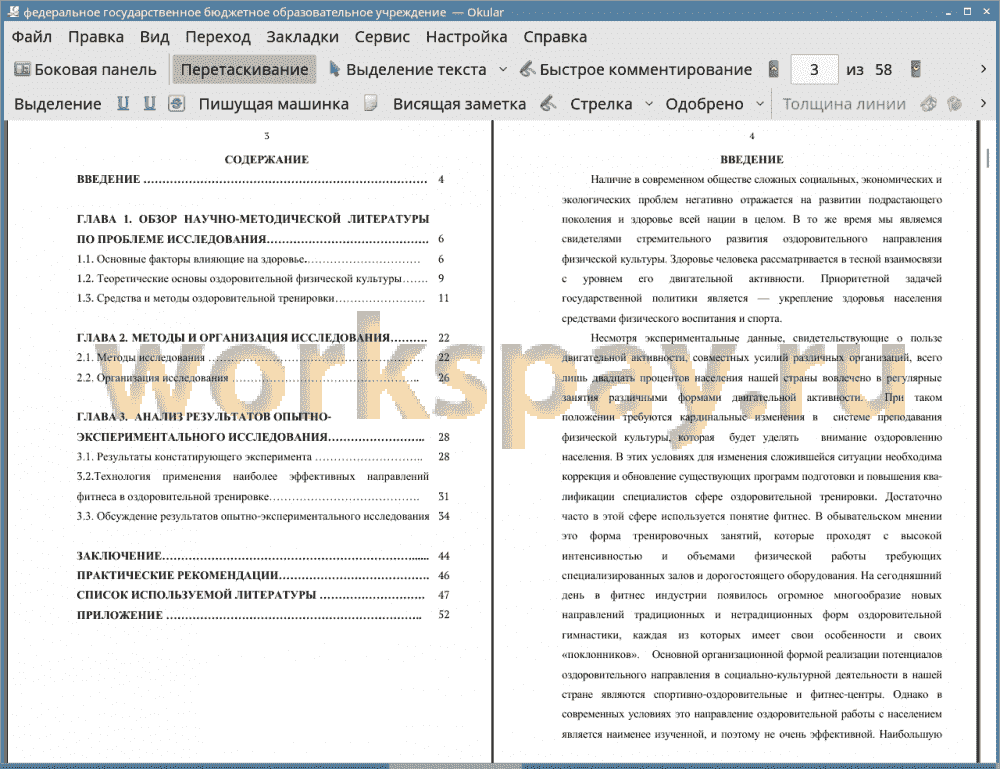Click the second disabled color palette icon
Screen dimensions: 1000x769
click(954, 103)
